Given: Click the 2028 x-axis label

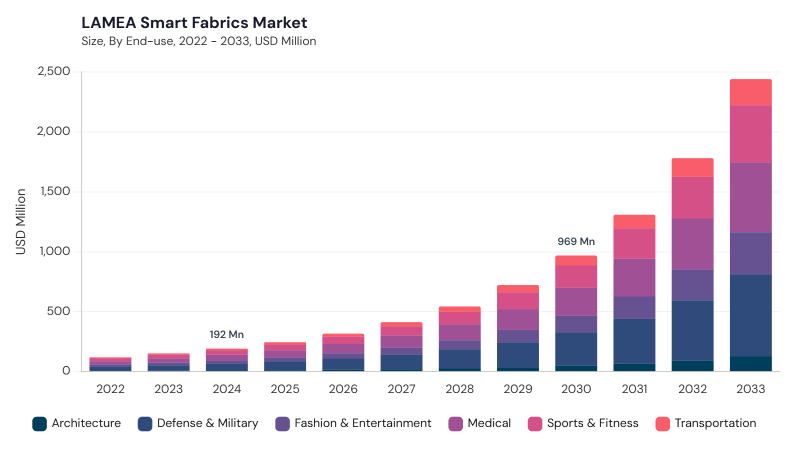Looking at the screenshot, I should coord(460,389).
